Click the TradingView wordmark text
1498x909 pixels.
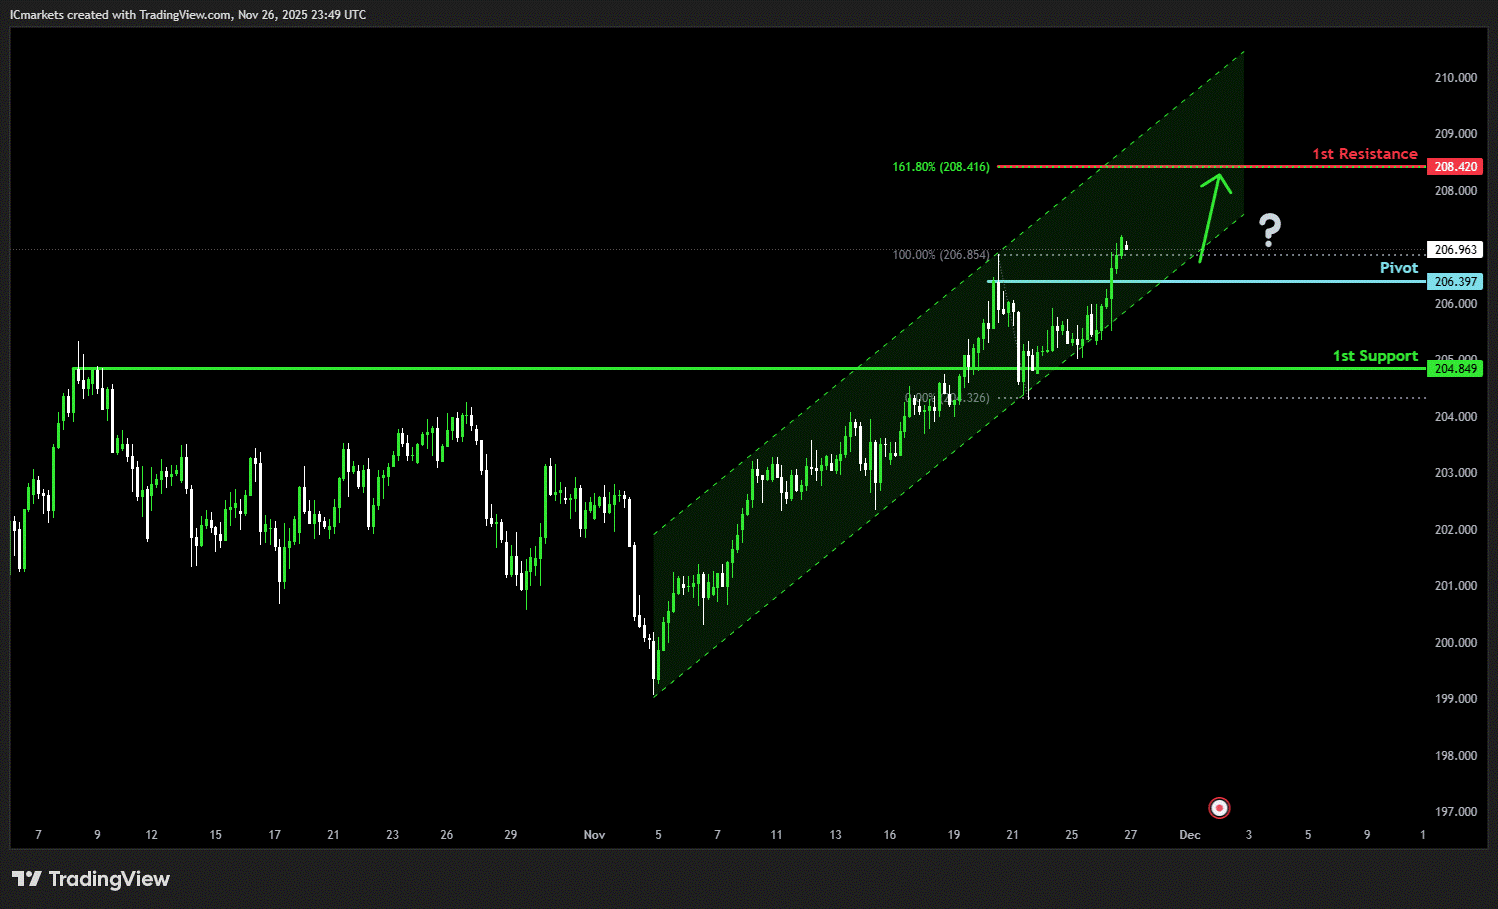point(109,879)
